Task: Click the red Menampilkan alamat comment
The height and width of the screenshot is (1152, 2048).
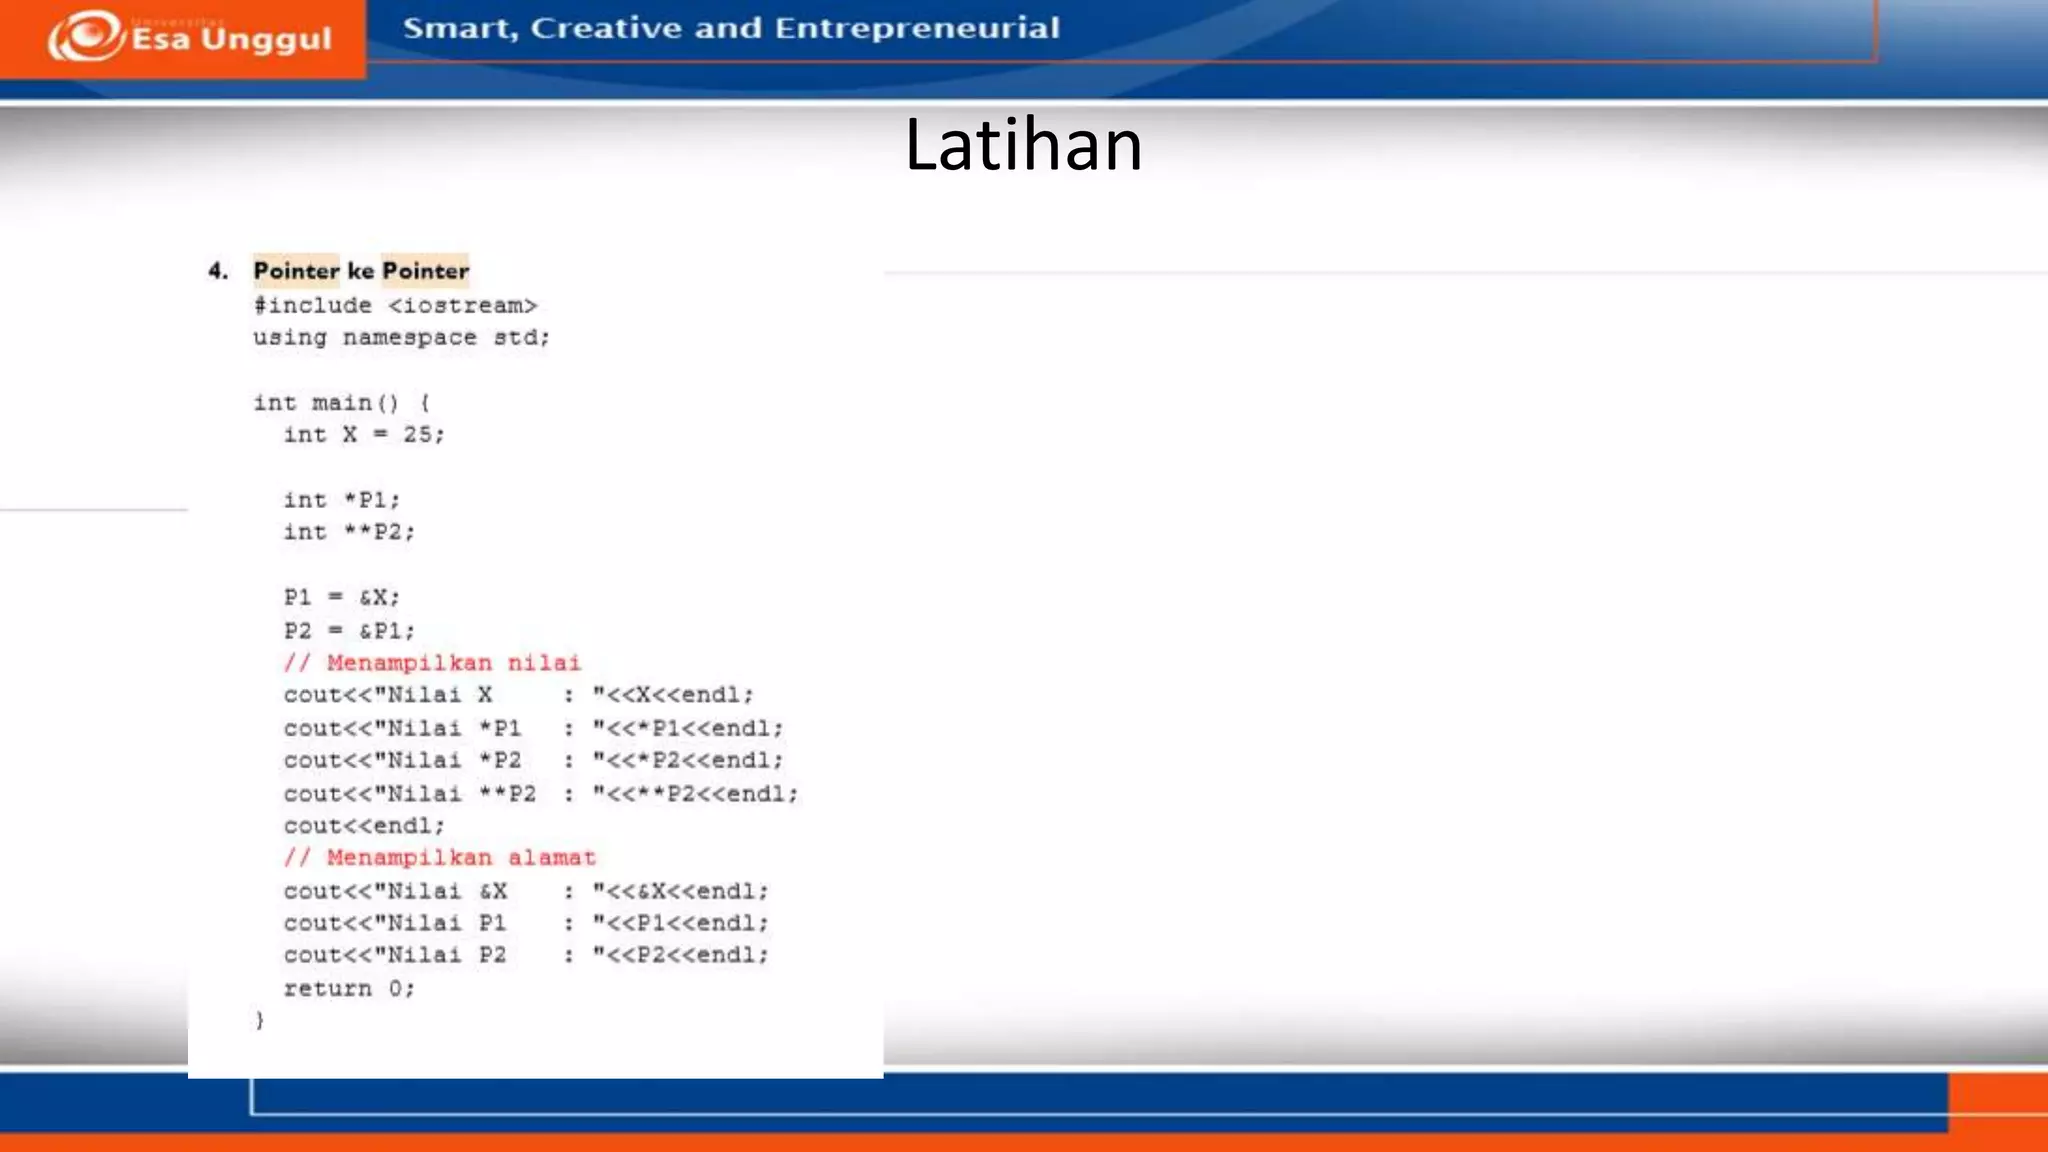Action: coord(440,858)
